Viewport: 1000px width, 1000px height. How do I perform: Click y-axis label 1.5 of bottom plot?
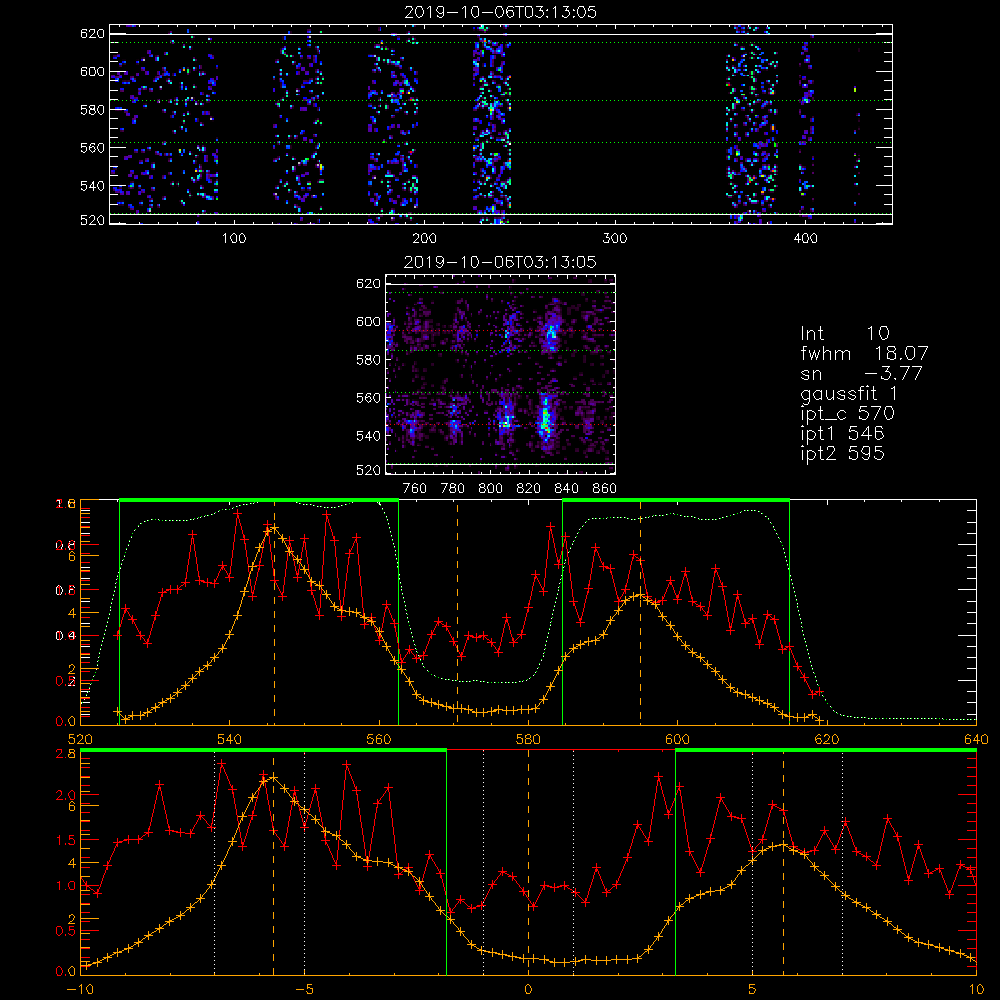tap(67, 840)
